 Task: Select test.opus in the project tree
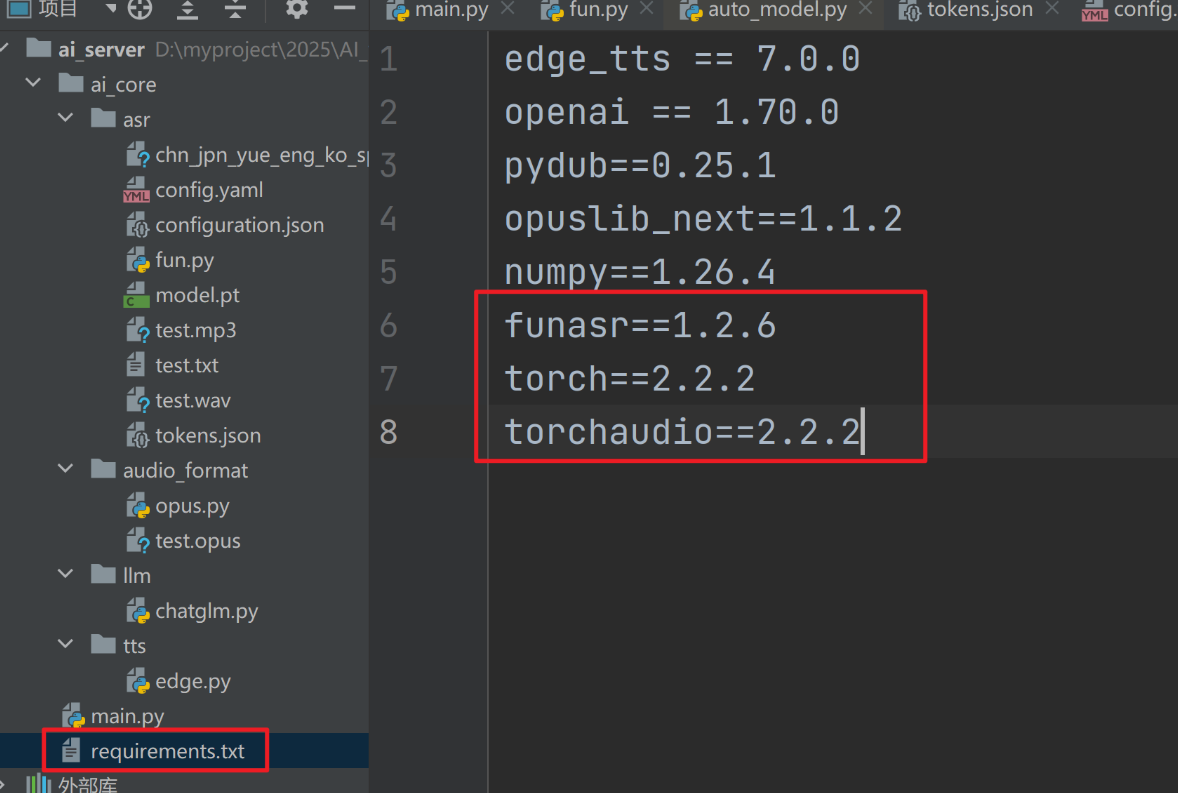click(198, 541)
